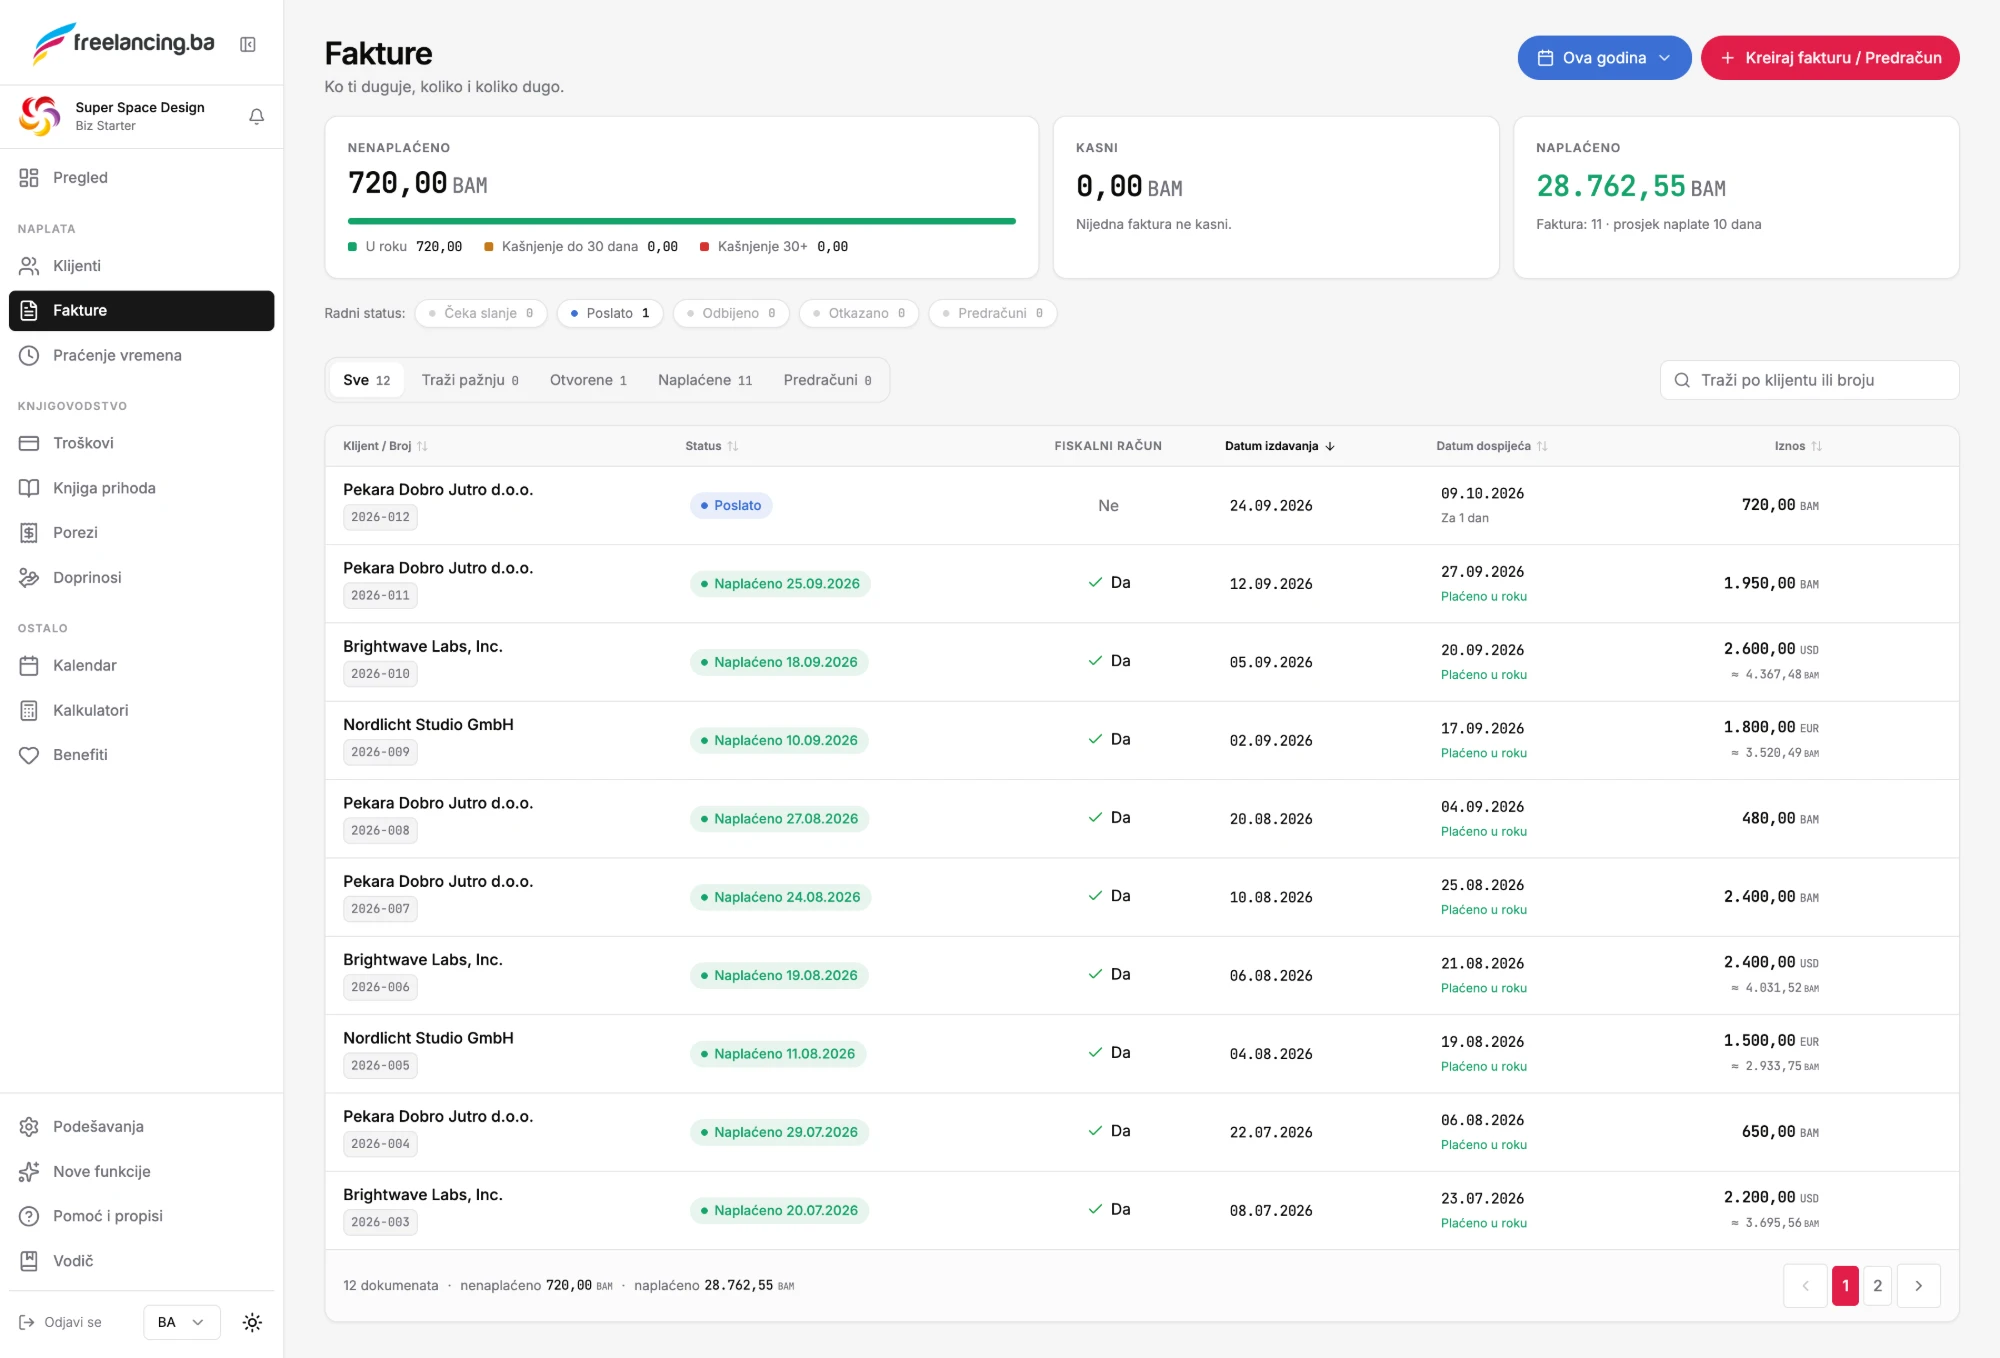Sort by Datum izdavanja column
The image size is (2000, 1358).
click(1280, 446)
